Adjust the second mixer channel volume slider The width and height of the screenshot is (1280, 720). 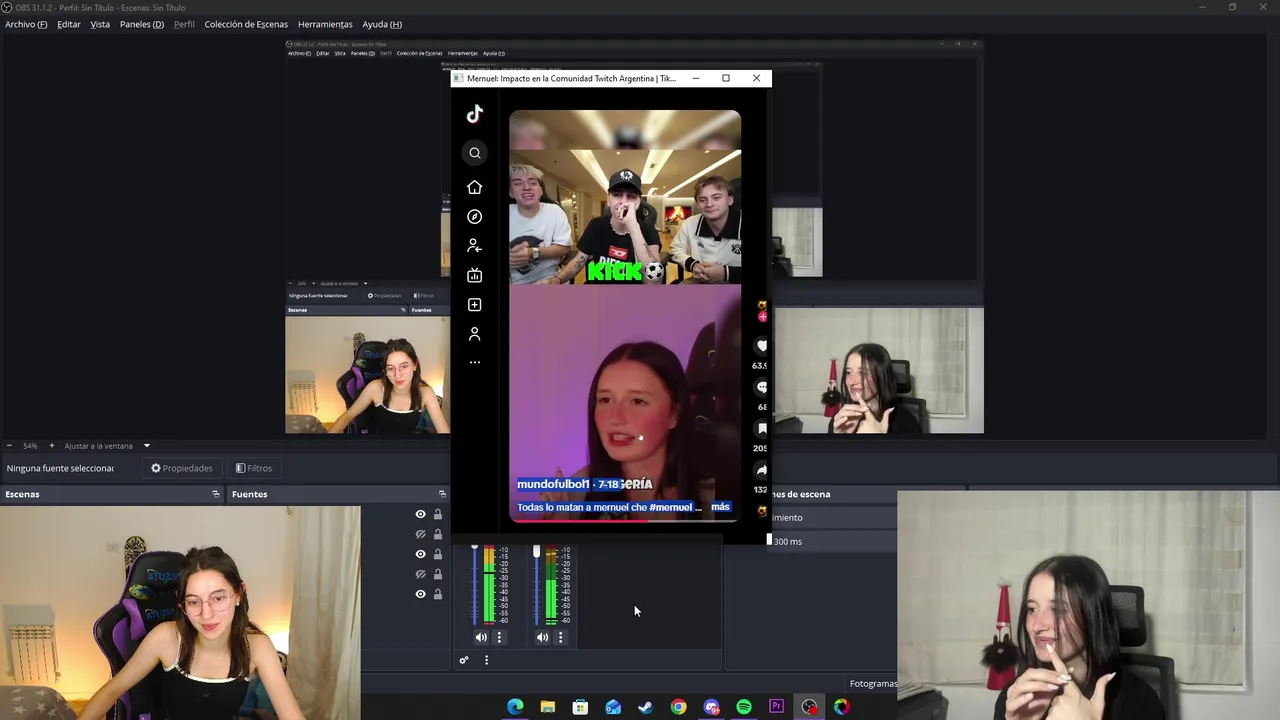pos(536,585)
